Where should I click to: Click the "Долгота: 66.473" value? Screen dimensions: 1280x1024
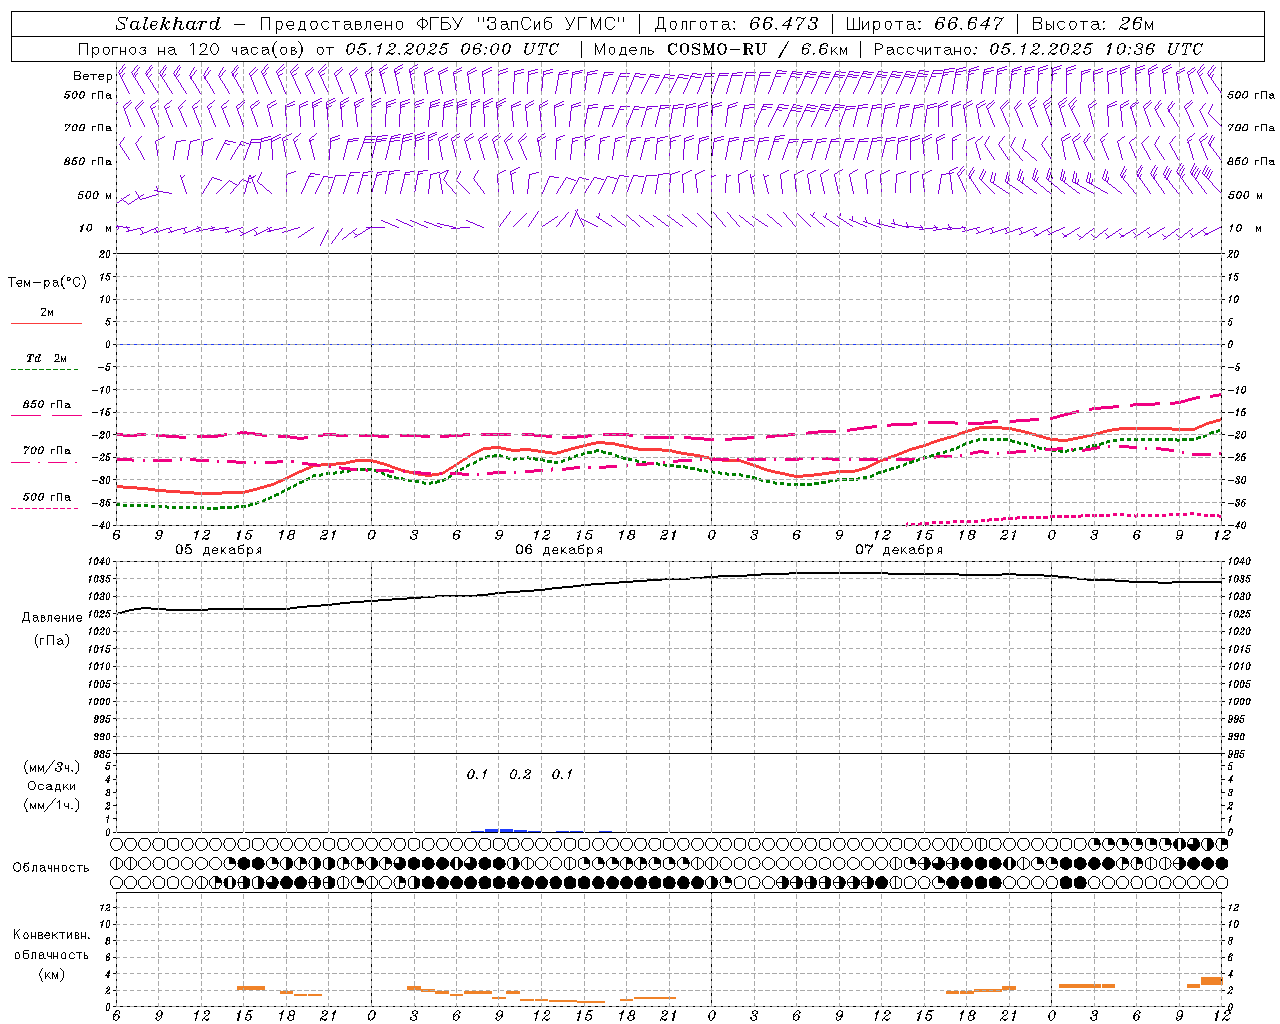coord(736,24)
